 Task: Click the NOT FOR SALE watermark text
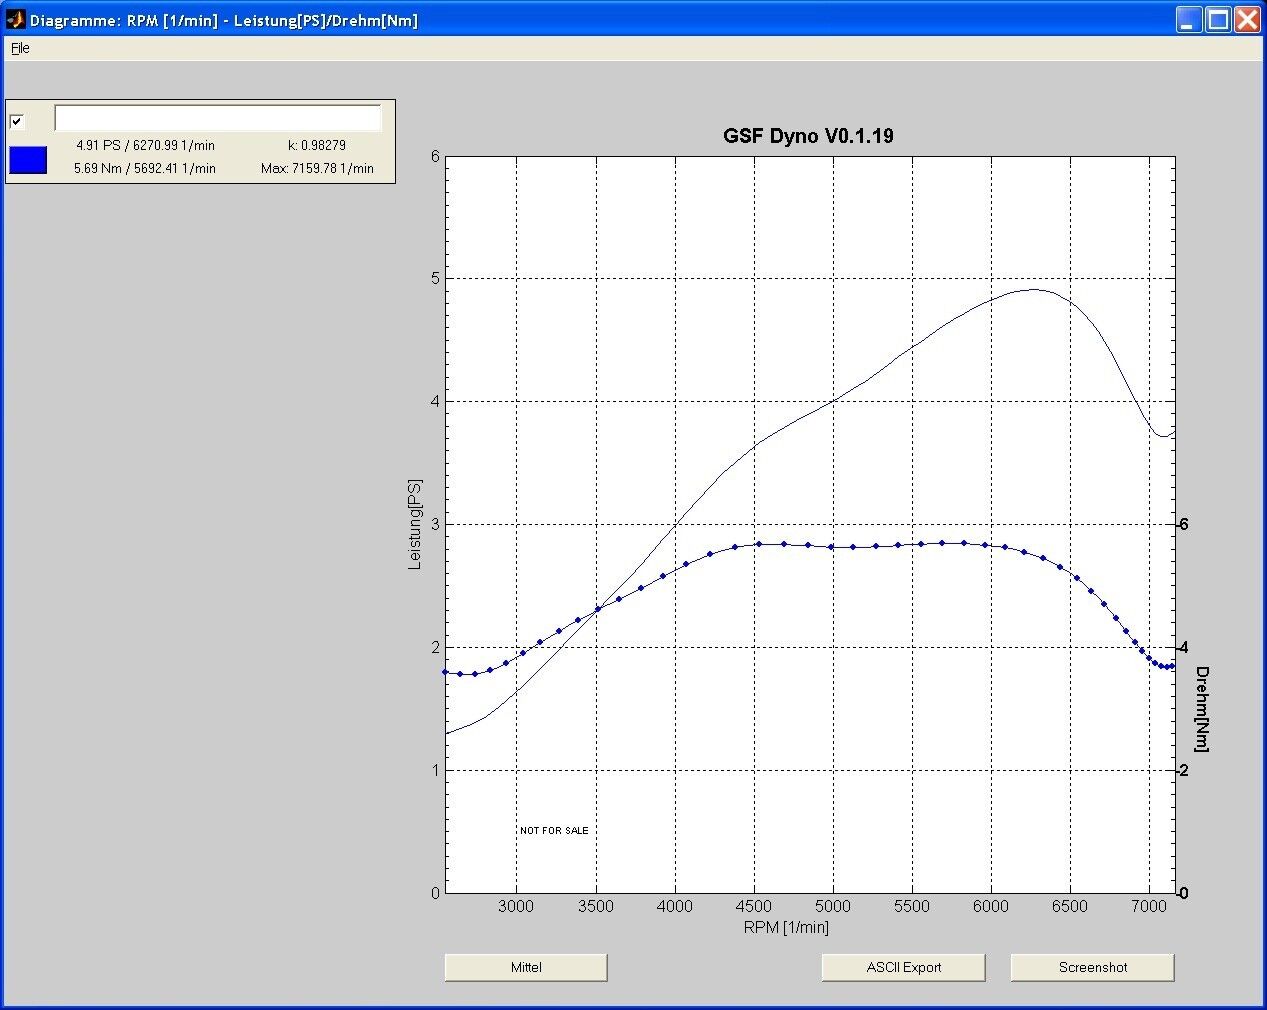pos(554,831)
